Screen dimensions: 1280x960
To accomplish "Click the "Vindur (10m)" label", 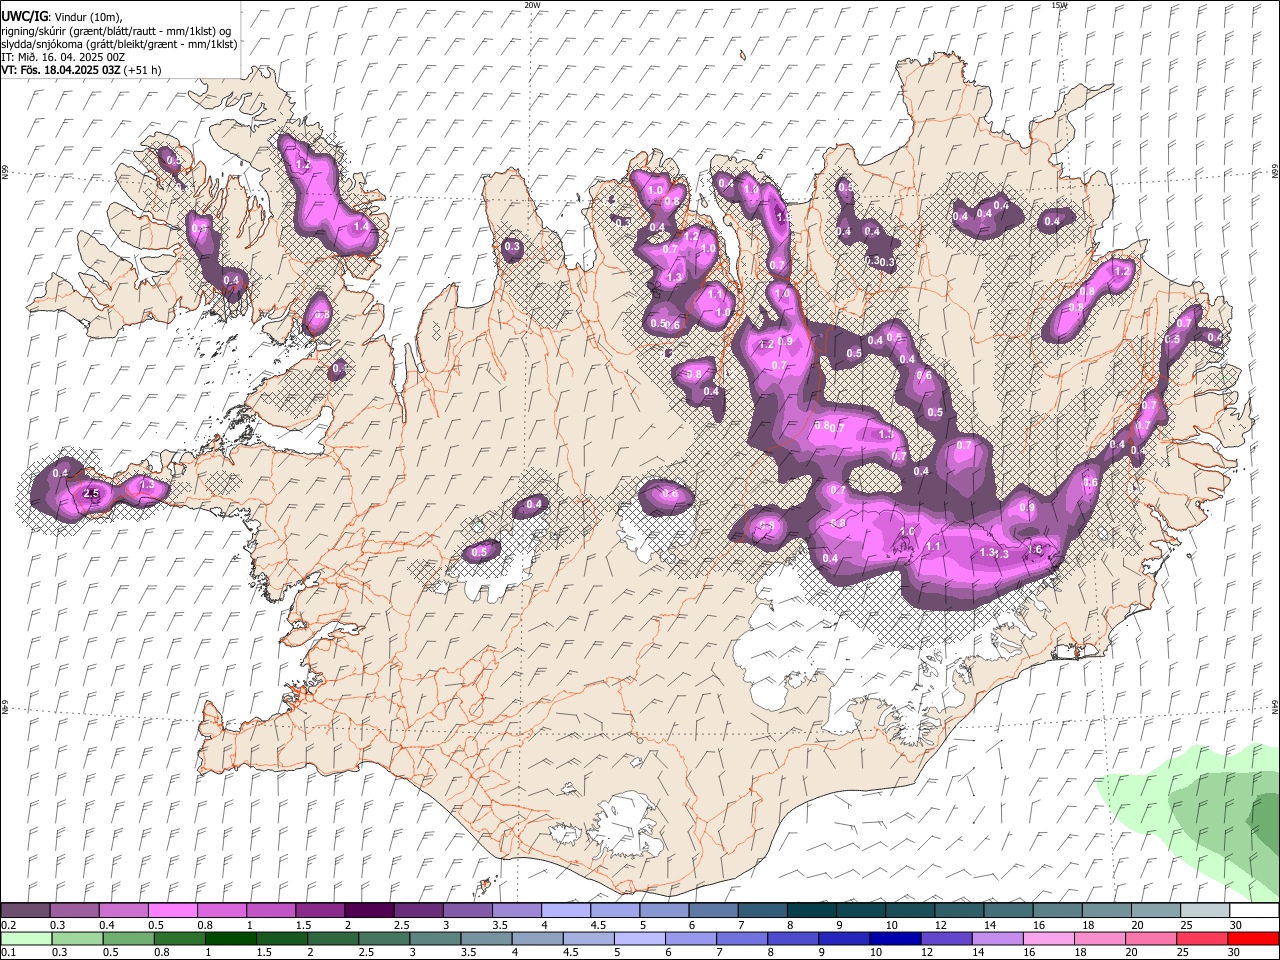I will point(88,17).
